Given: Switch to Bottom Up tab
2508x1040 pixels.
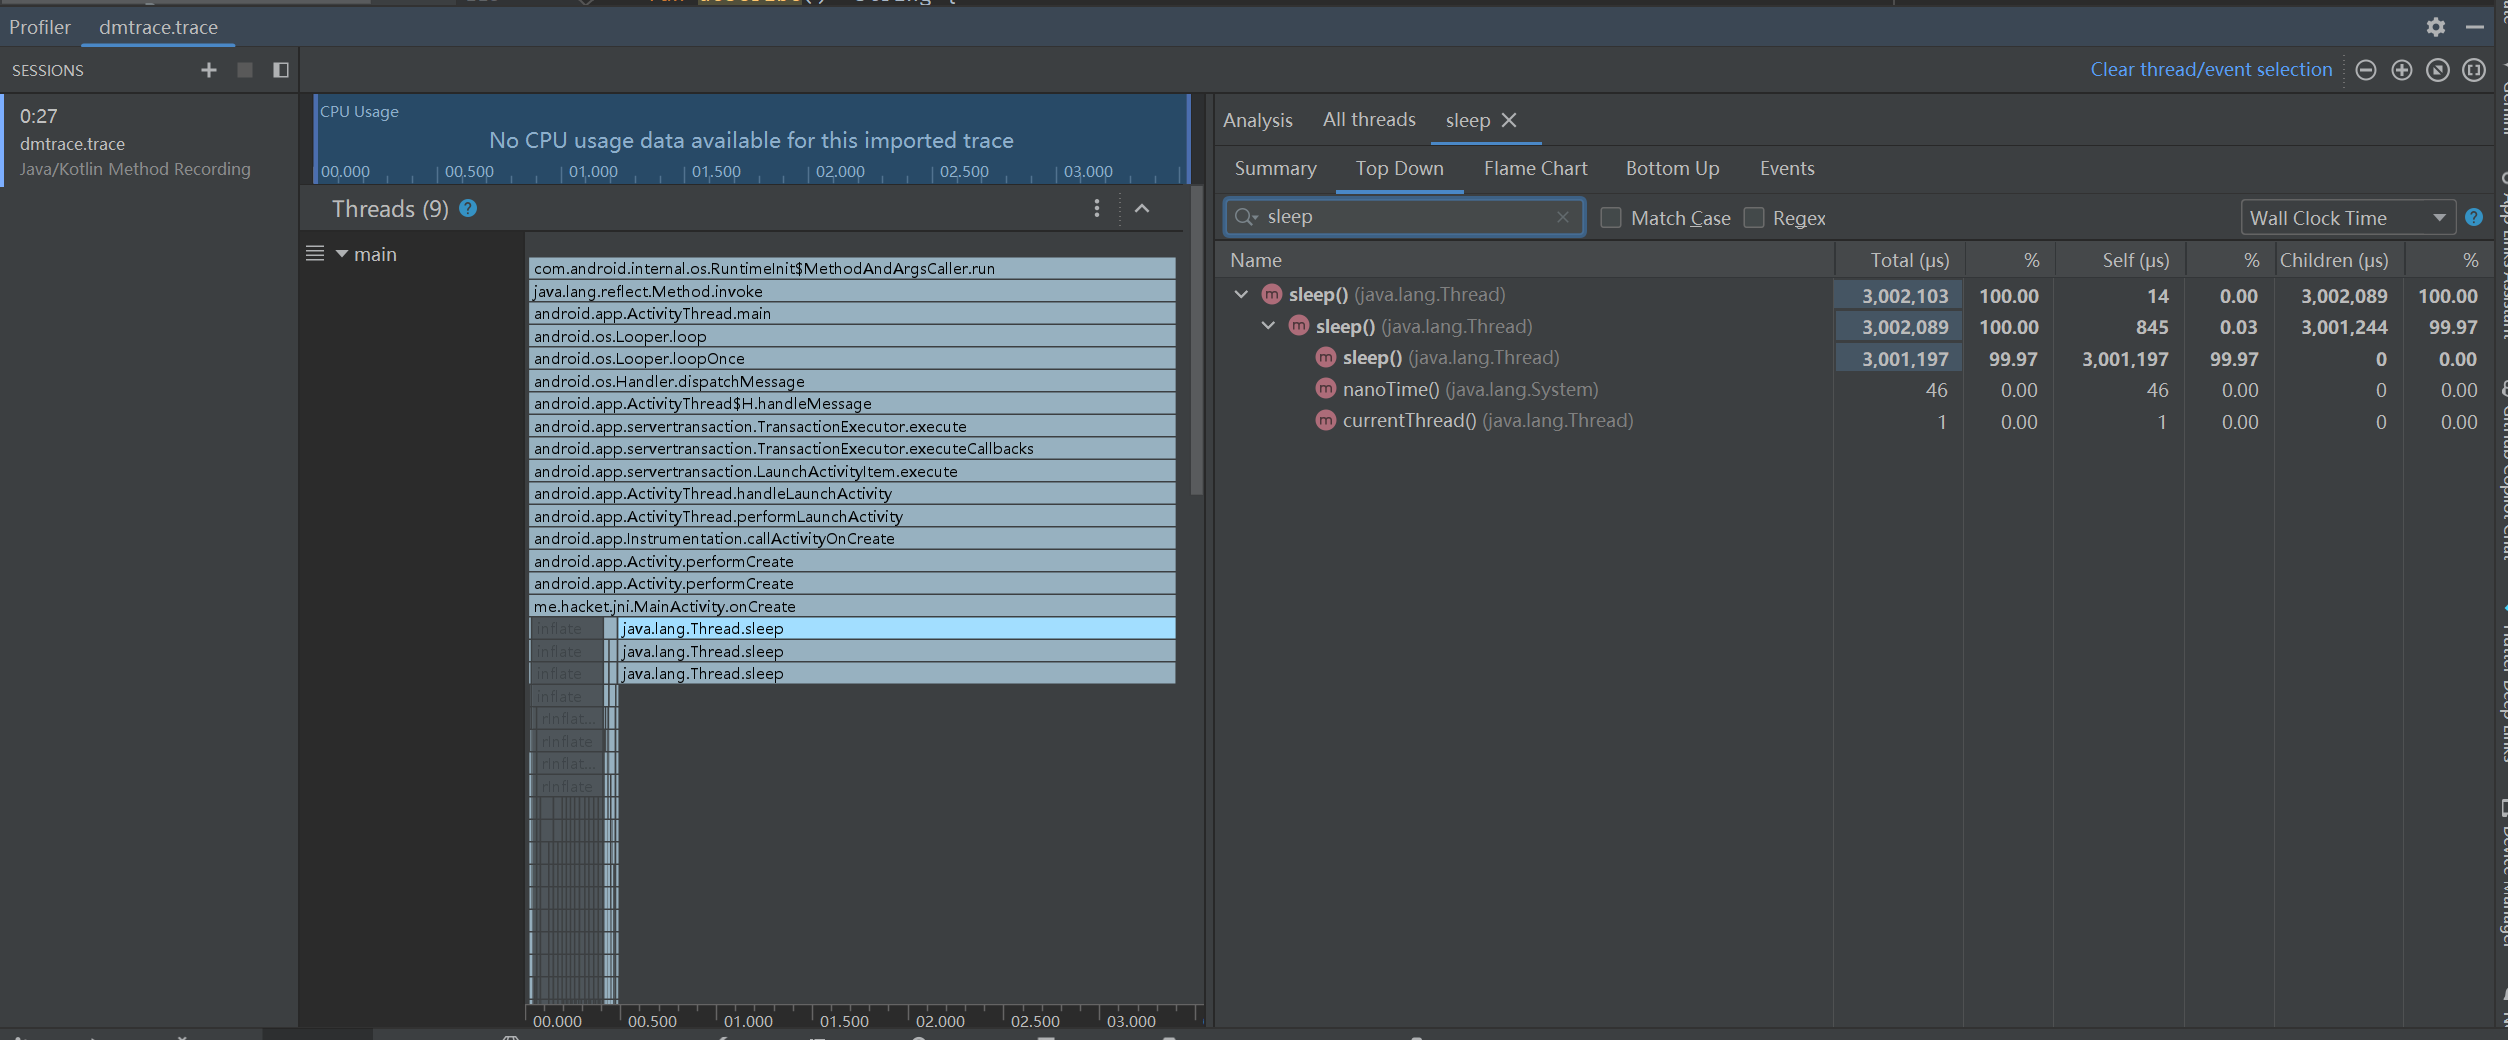Looking at the screenshot, I should click(x=1672, y=169).
